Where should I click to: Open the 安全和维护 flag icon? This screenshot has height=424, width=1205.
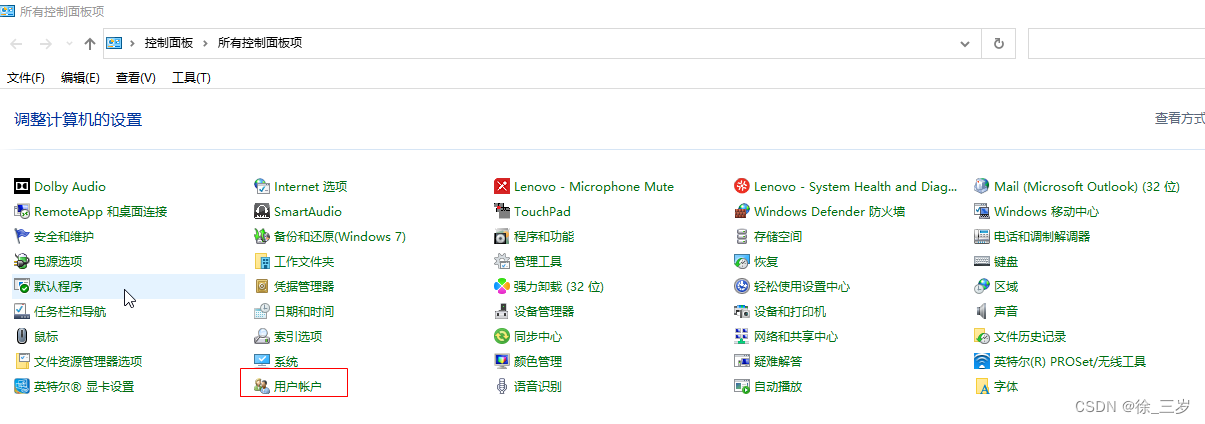click(22, 236)
